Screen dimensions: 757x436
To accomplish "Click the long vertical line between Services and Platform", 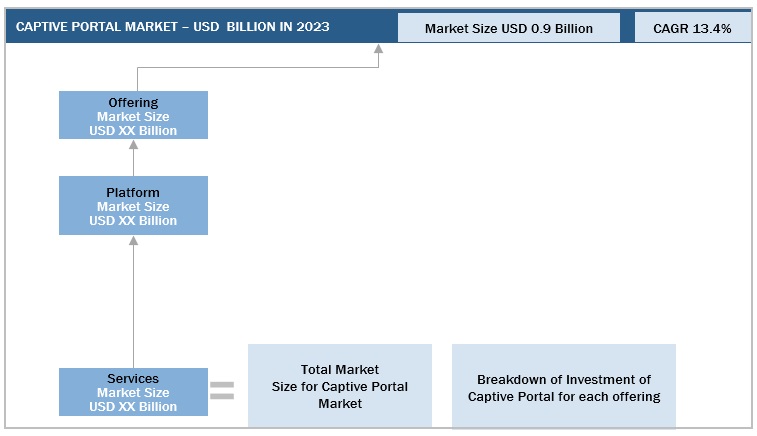I will click(x=133, y=305).
